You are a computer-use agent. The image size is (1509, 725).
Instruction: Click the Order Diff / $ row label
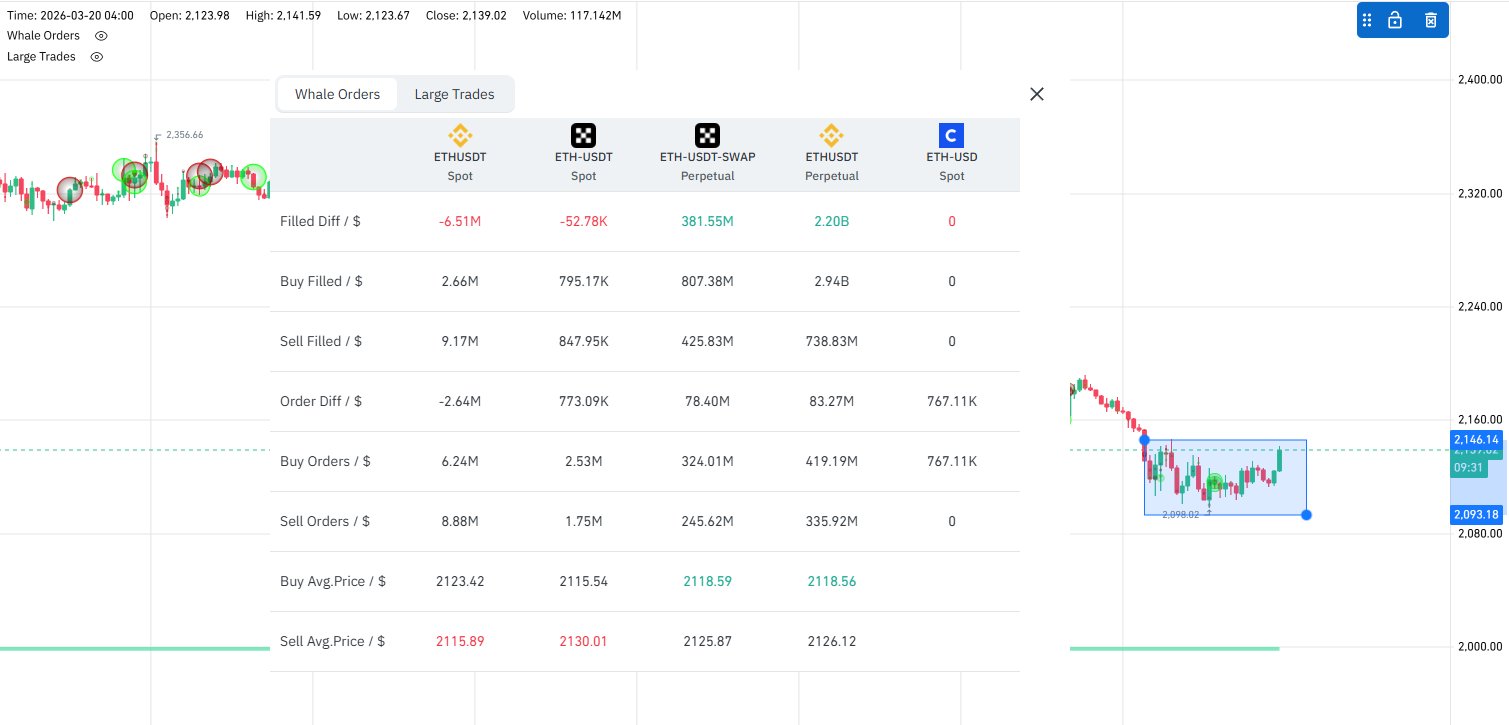(x=321, y=401)
